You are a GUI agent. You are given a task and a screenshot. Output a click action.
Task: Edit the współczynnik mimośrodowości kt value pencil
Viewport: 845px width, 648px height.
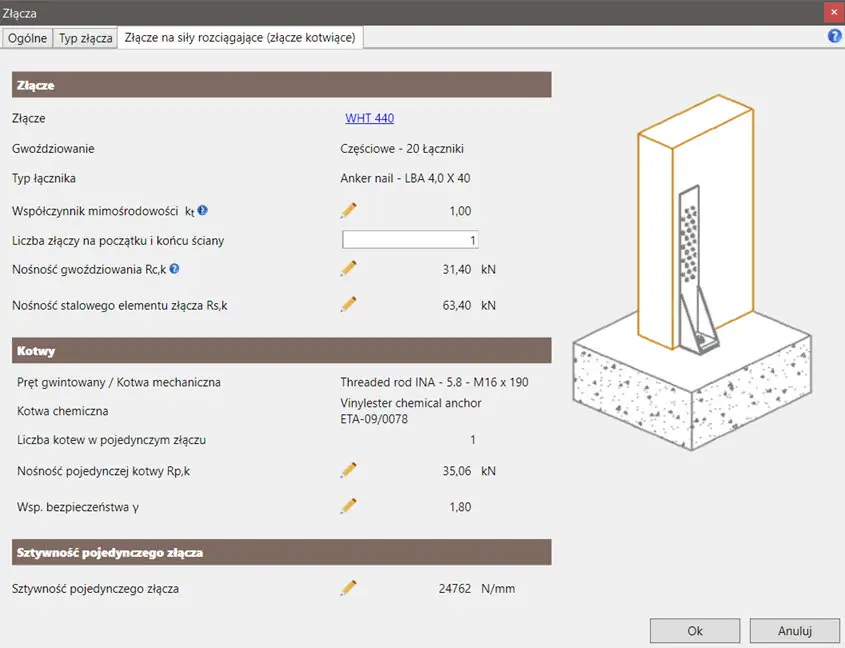pyautogui.click(x=348, y=210)
